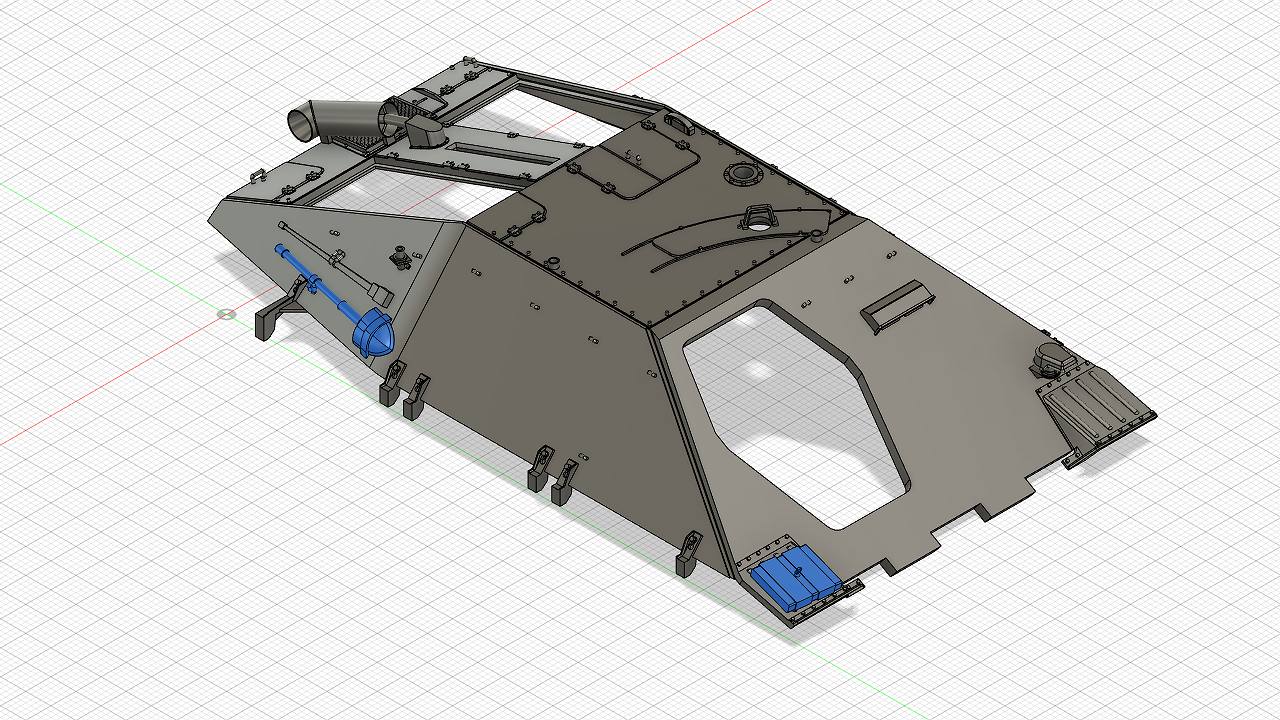This screenshot has height=720, width=1280.
Task: Click the origin point marker on grid
Action: click(x=227, y=314)
